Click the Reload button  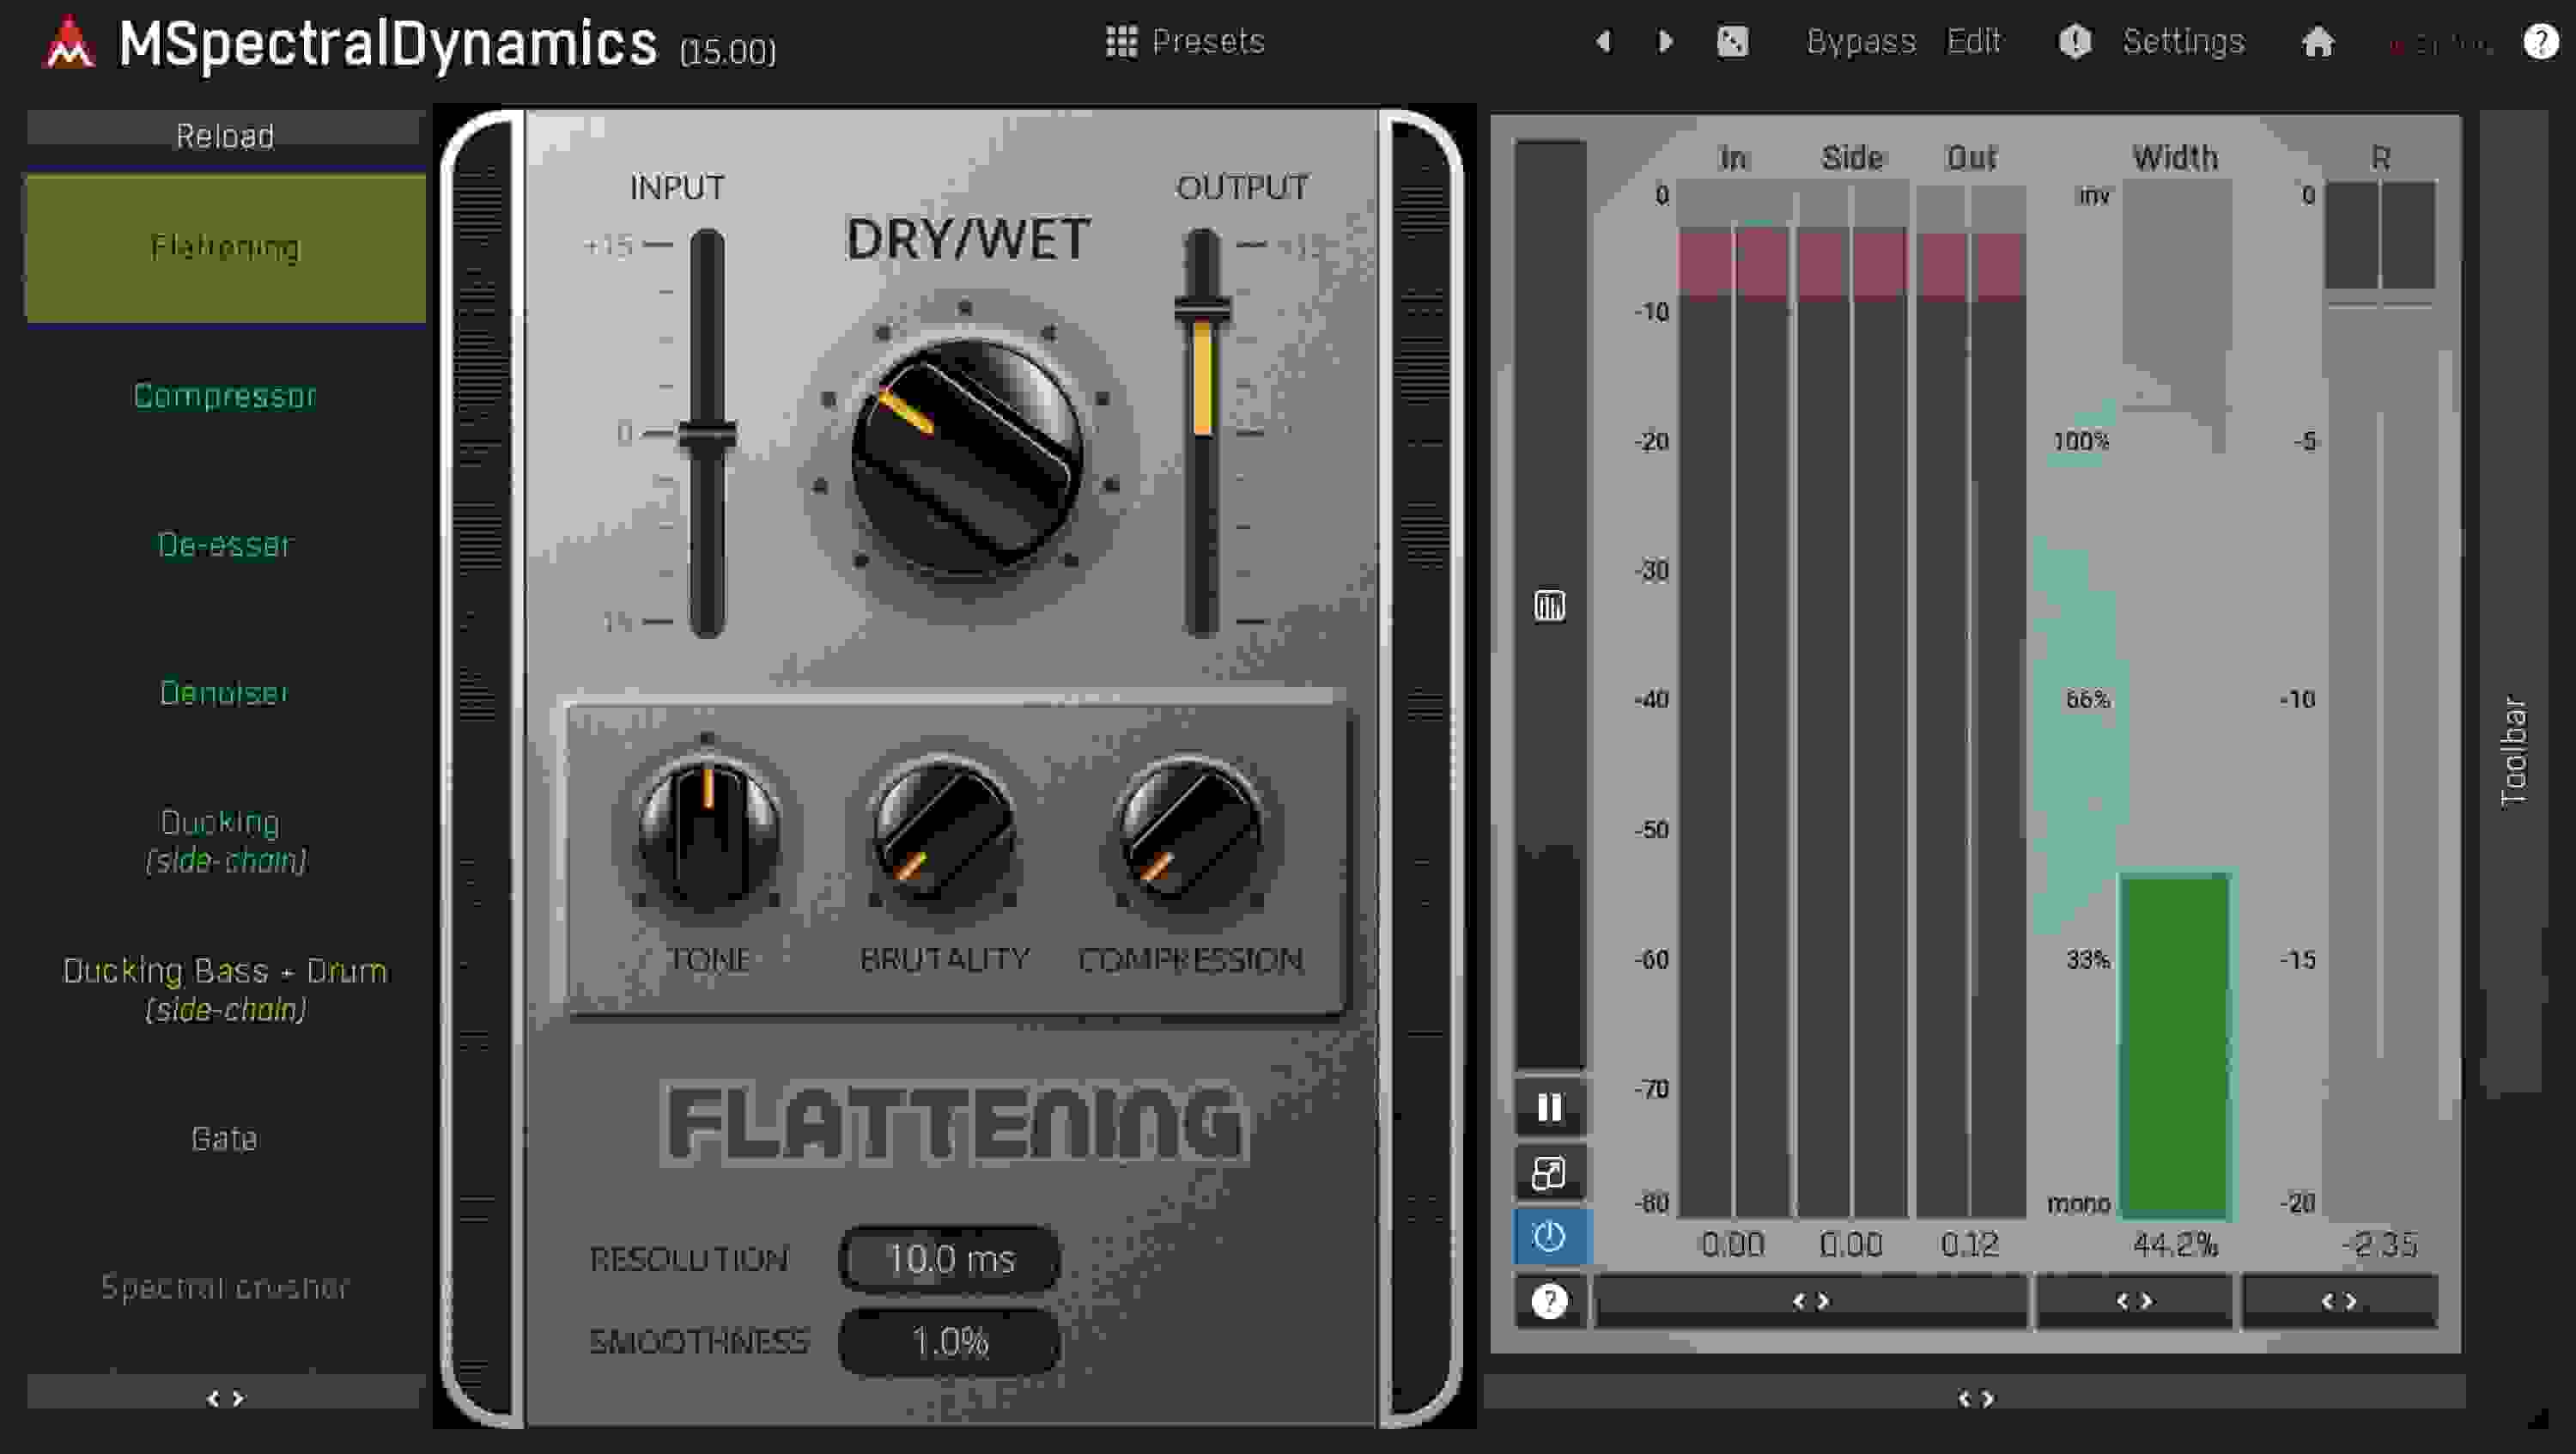click(x=224, y=134)
